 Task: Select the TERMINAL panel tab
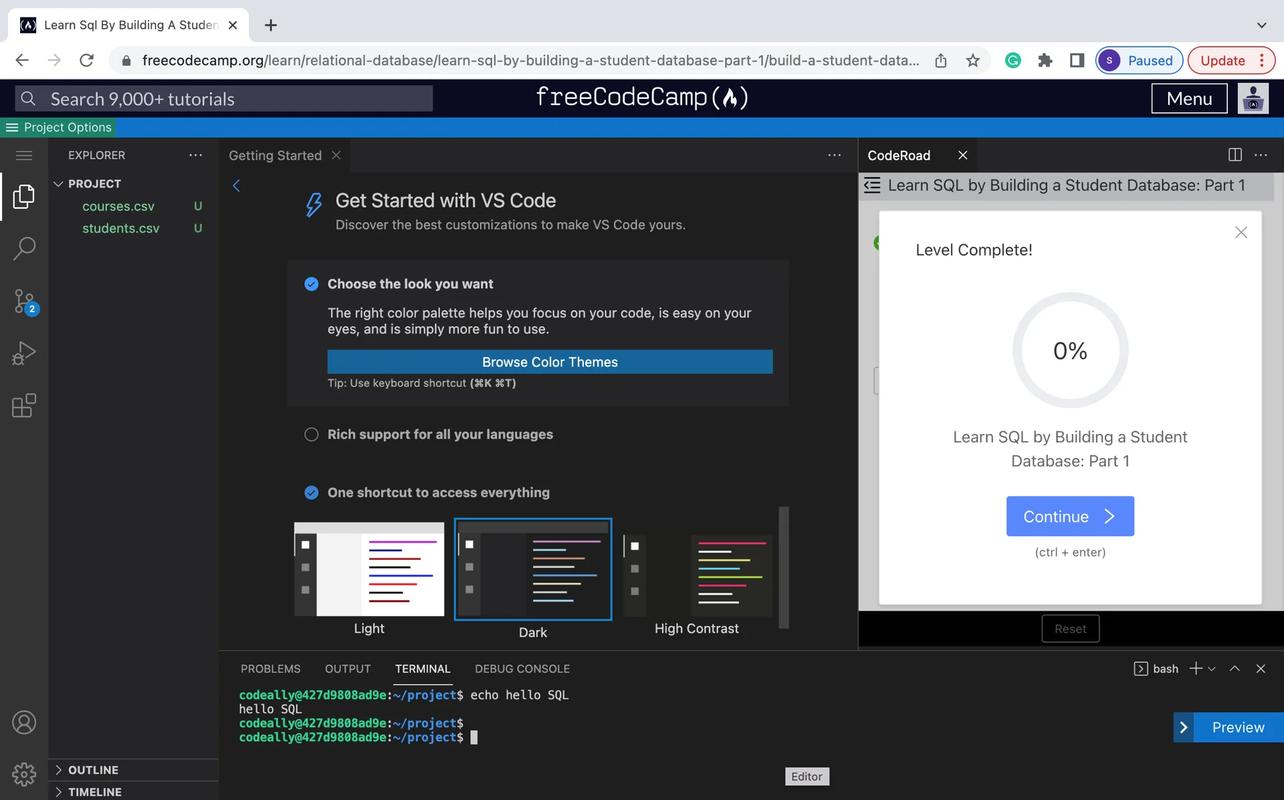click(x=423, y=669)
